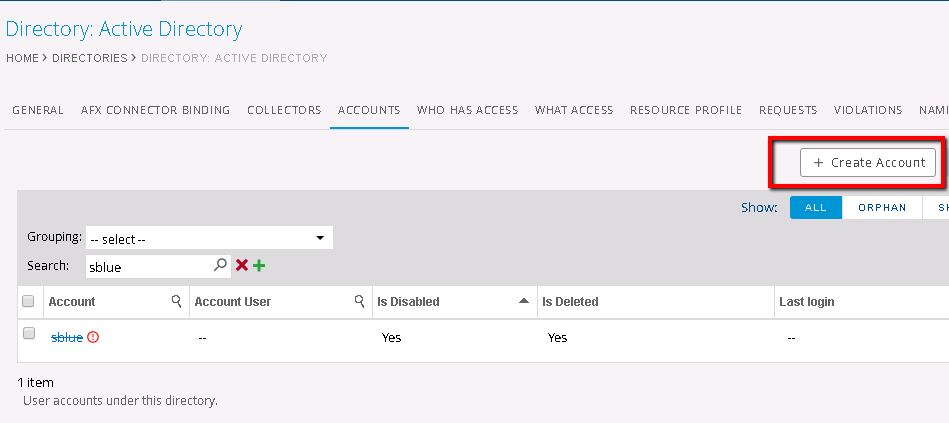Click the Is Disabled sort arrow
Screen dimensions: 949x423
click(524, 302)
